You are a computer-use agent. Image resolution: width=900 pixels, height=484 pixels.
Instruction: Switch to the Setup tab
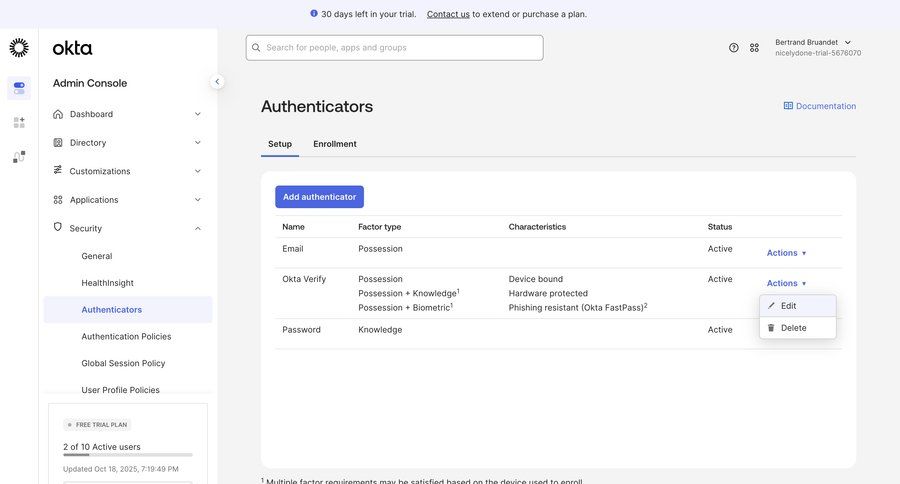[280, 144]
